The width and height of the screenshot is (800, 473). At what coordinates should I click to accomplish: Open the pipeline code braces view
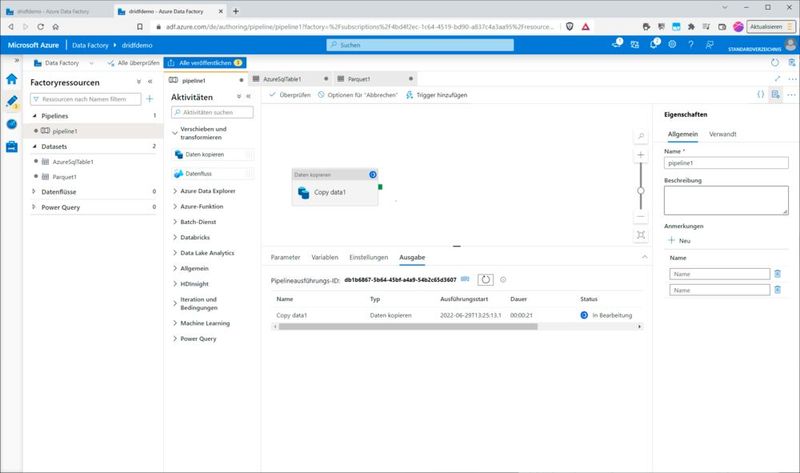point(760,94)
